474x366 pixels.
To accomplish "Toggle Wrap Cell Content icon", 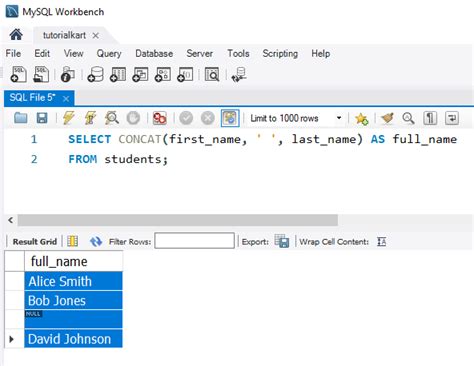I will (382, 241).
